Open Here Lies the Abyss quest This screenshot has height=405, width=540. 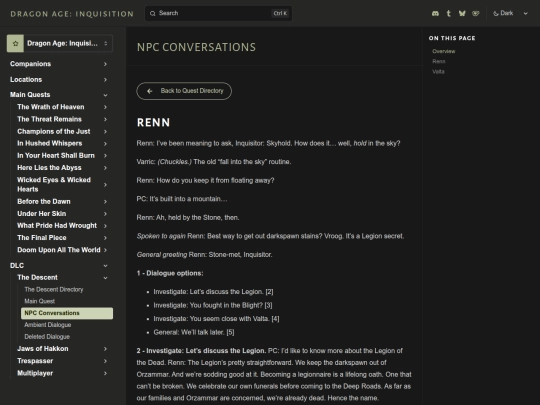[x=49, y=168]
